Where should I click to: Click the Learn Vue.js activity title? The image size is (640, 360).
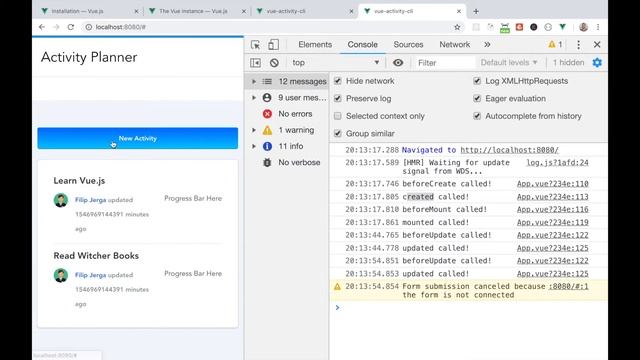[x=79, y=181]
